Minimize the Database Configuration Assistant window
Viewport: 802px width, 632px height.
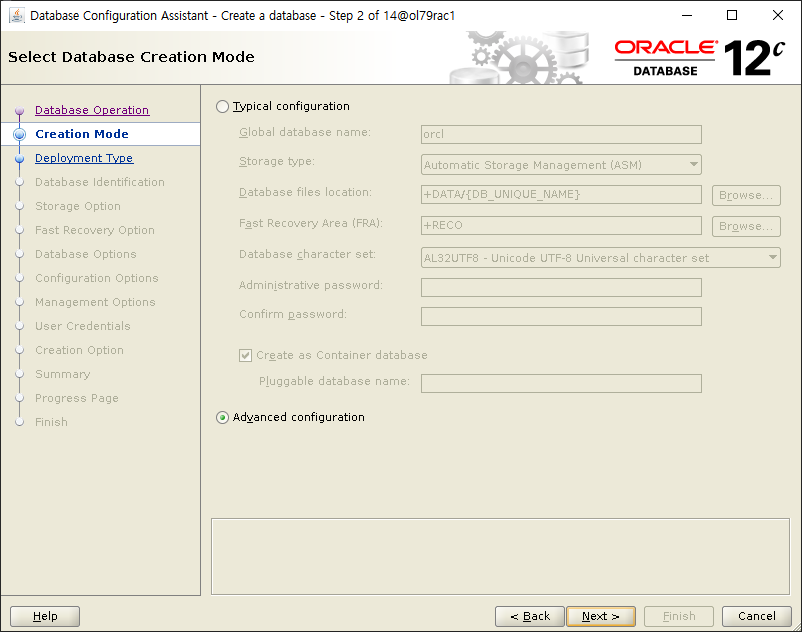[687, 15]
